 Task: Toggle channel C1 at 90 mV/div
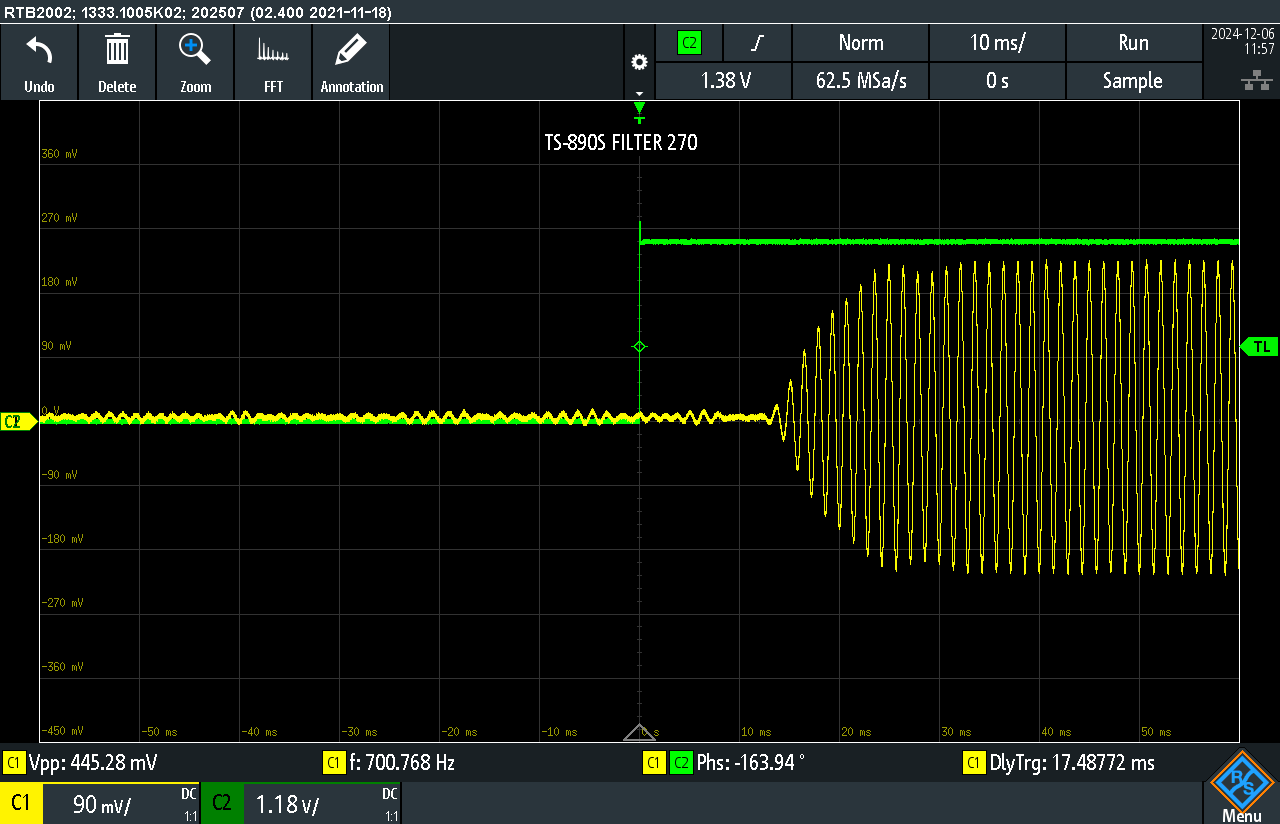[100, 804]
